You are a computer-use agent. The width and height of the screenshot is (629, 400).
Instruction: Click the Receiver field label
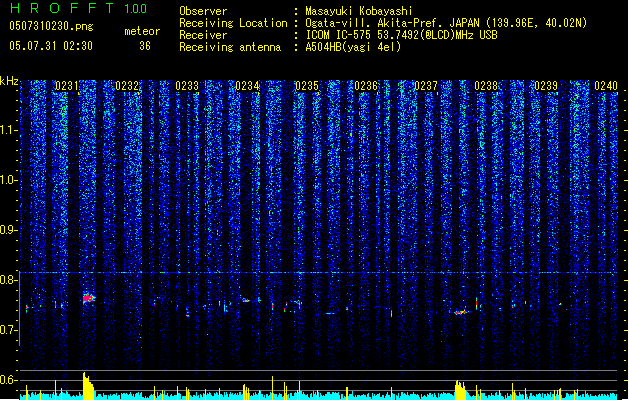203,35
